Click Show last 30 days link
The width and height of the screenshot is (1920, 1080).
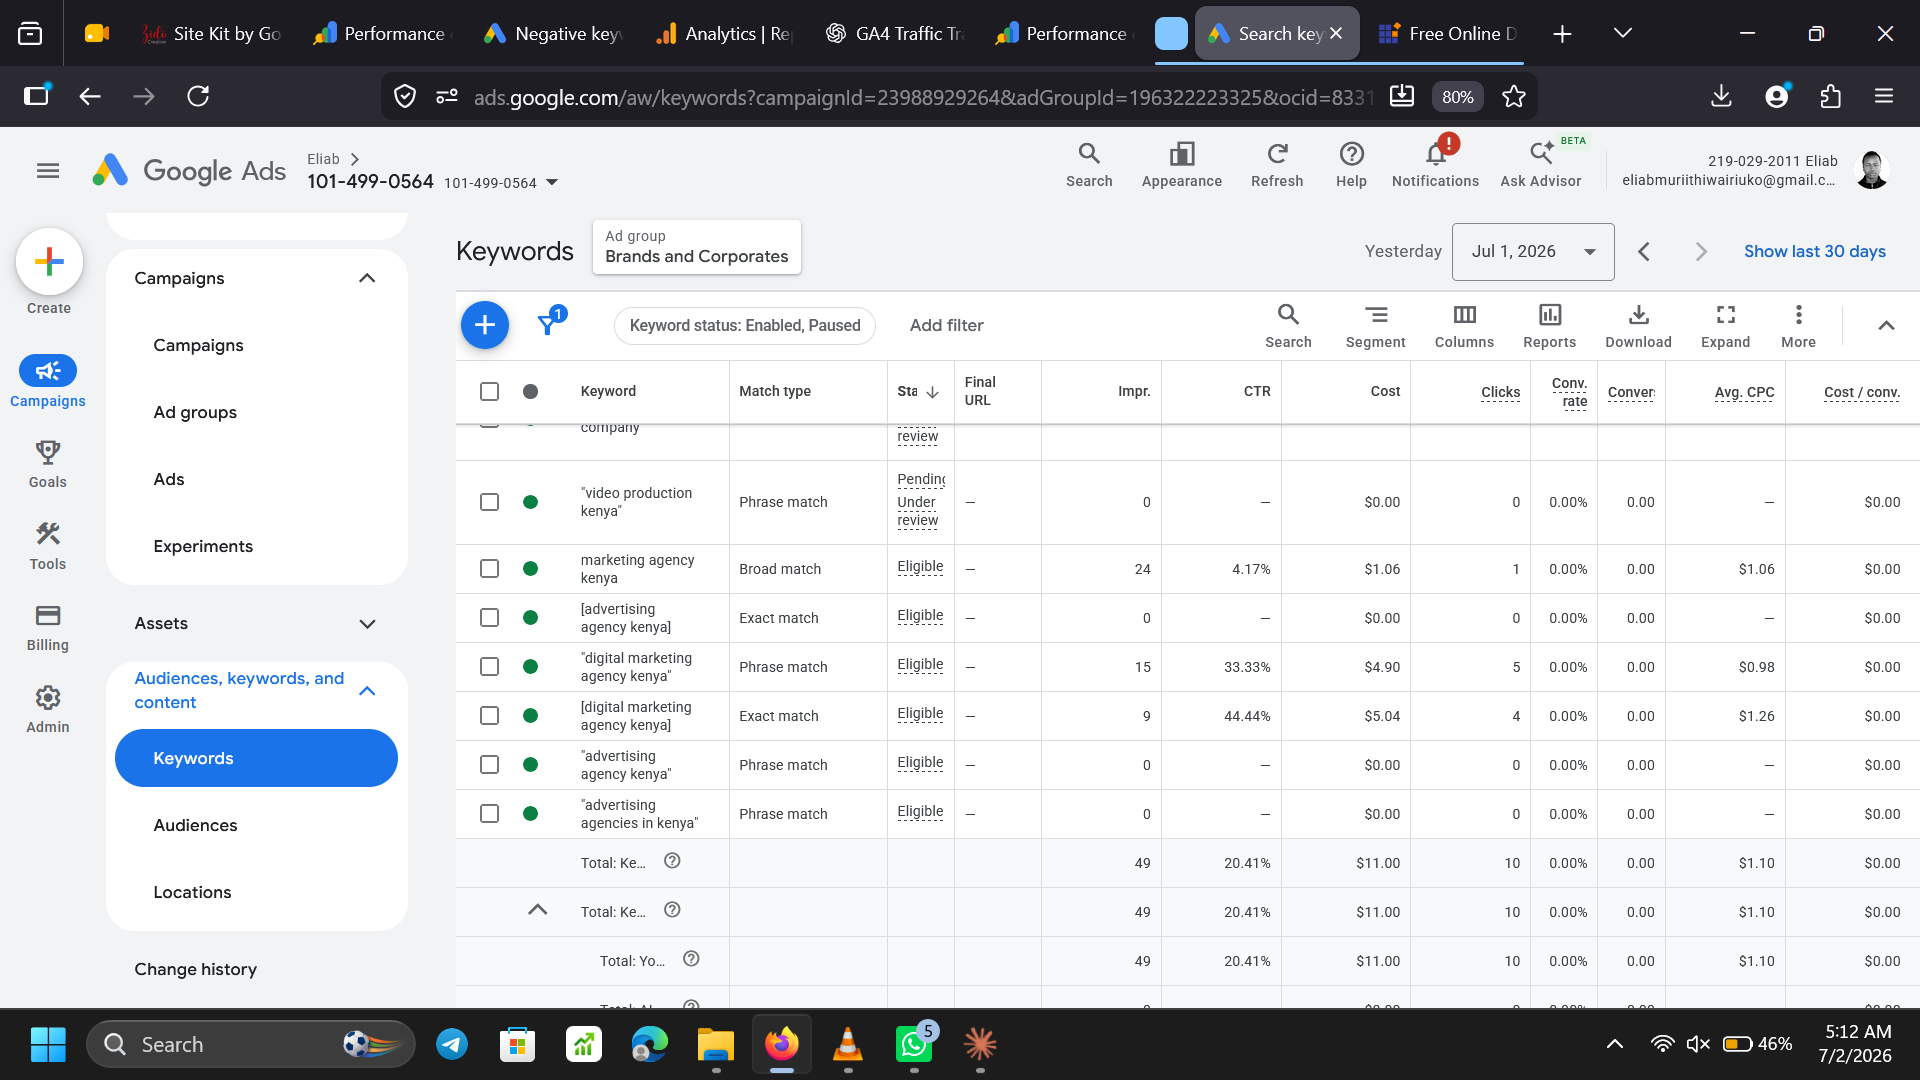click(x=1815, y=252)
